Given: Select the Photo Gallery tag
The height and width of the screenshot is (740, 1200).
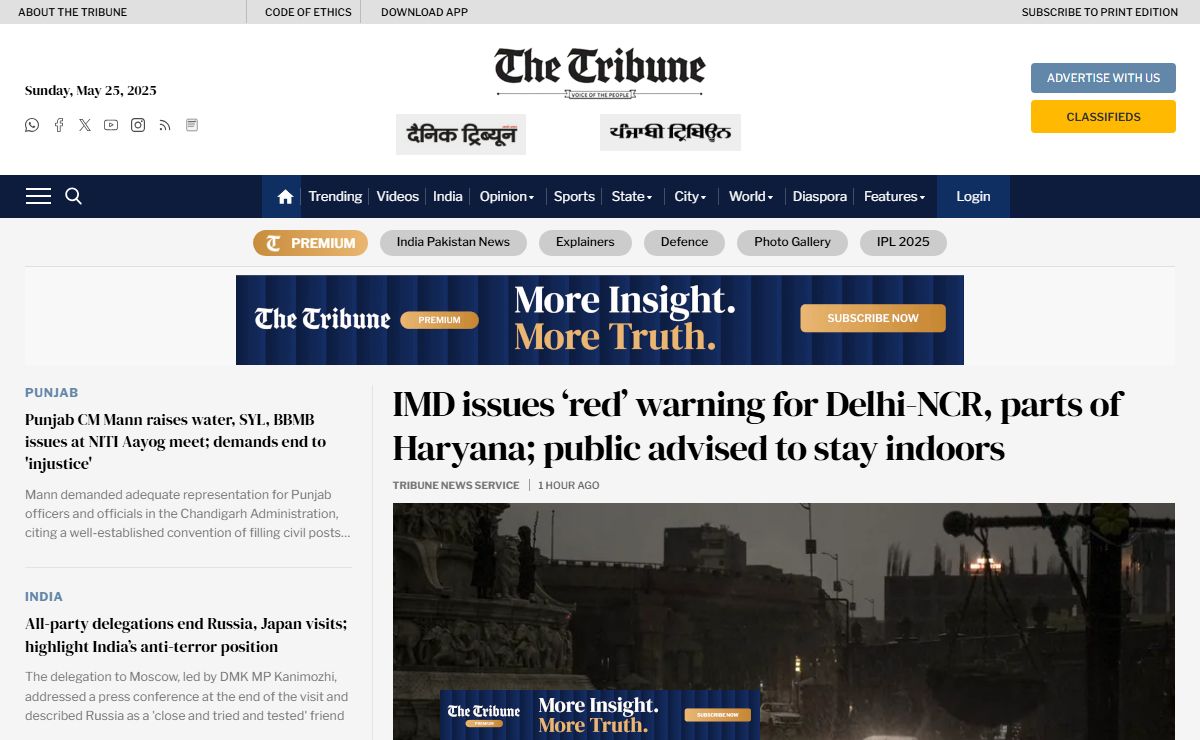Looking at the screenshot, I should (792, 242).
